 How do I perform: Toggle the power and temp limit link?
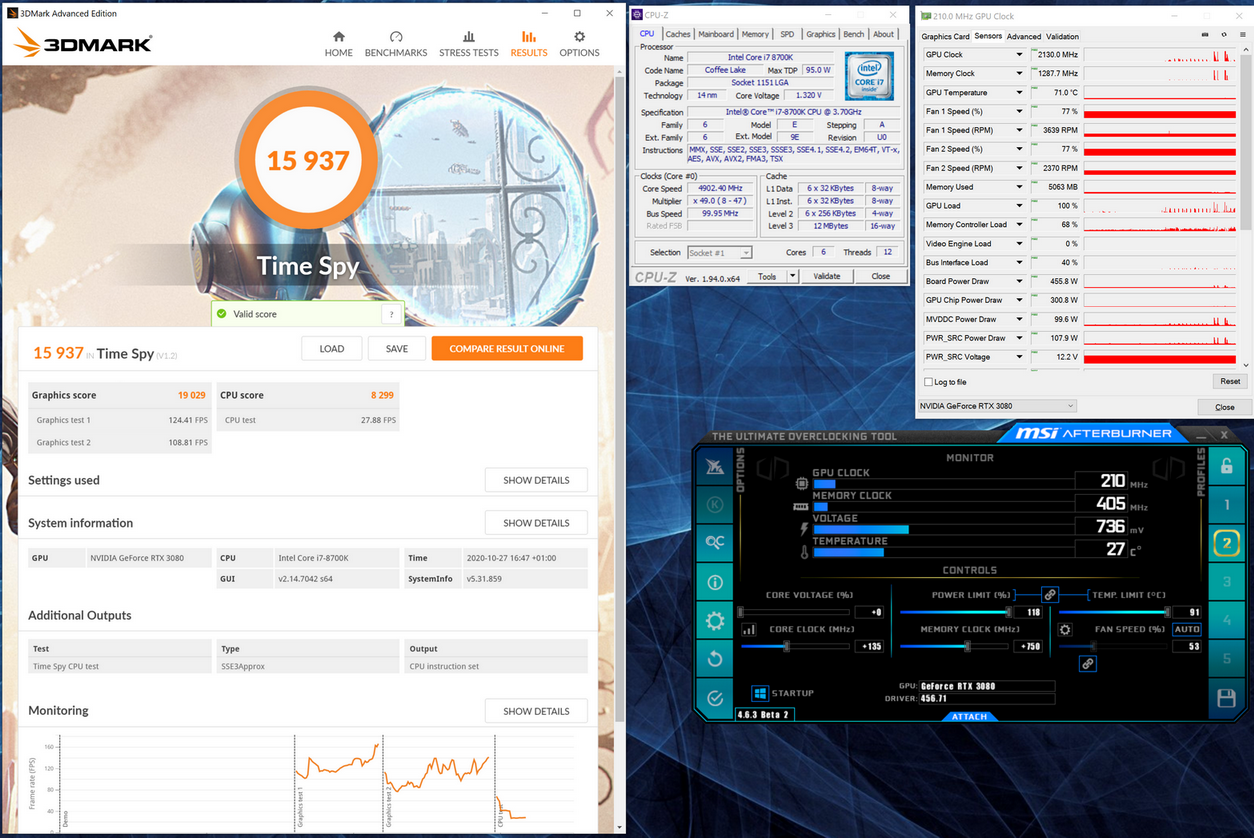1049,595
